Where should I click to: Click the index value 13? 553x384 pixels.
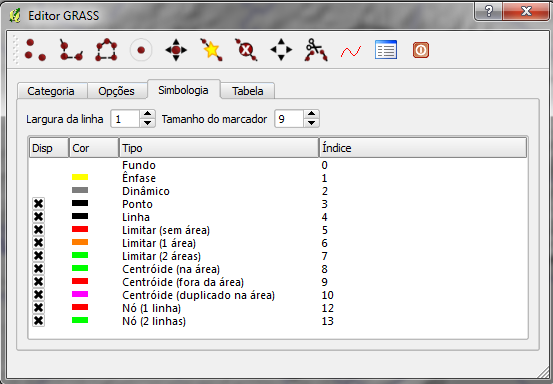(x=328, y=321)
